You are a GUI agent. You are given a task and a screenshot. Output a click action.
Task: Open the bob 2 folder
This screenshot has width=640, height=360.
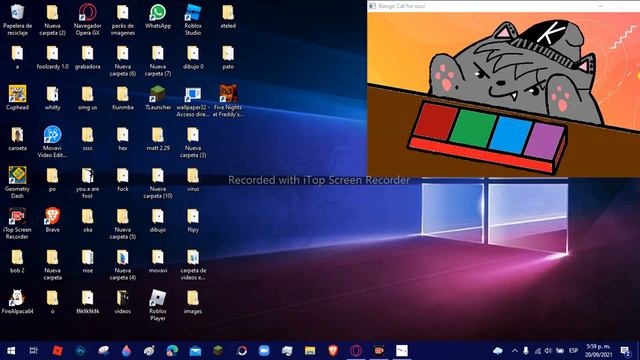pos(17,261)
